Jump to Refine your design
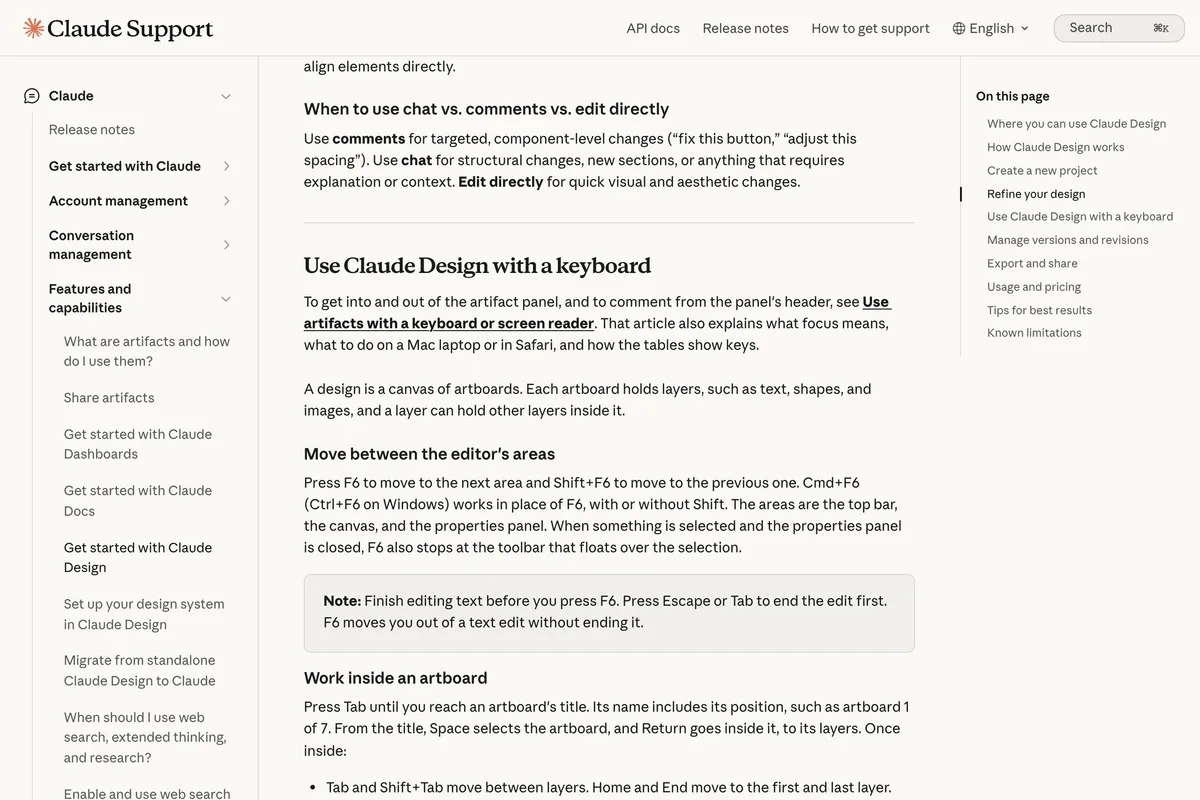This screenshot has height=800, width=1200. click(x=1036, y=194)
